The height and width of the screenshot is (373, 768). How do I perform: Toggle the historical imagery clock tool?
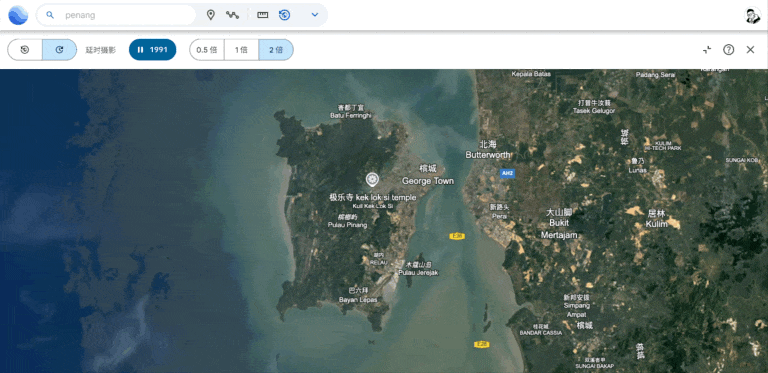tap(285, 15)
